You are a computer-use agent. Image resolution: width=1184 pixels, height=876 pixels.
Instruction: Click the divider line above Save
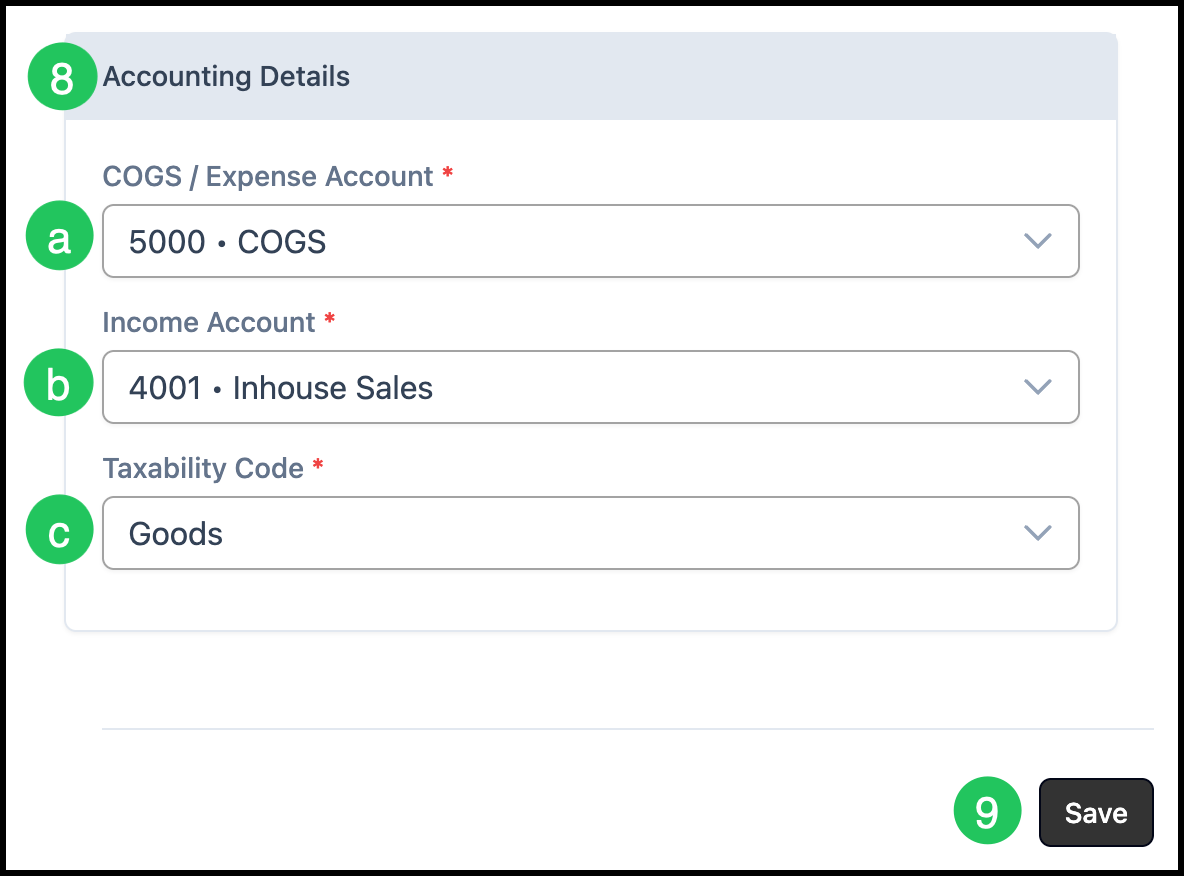(x=627, y=729)
